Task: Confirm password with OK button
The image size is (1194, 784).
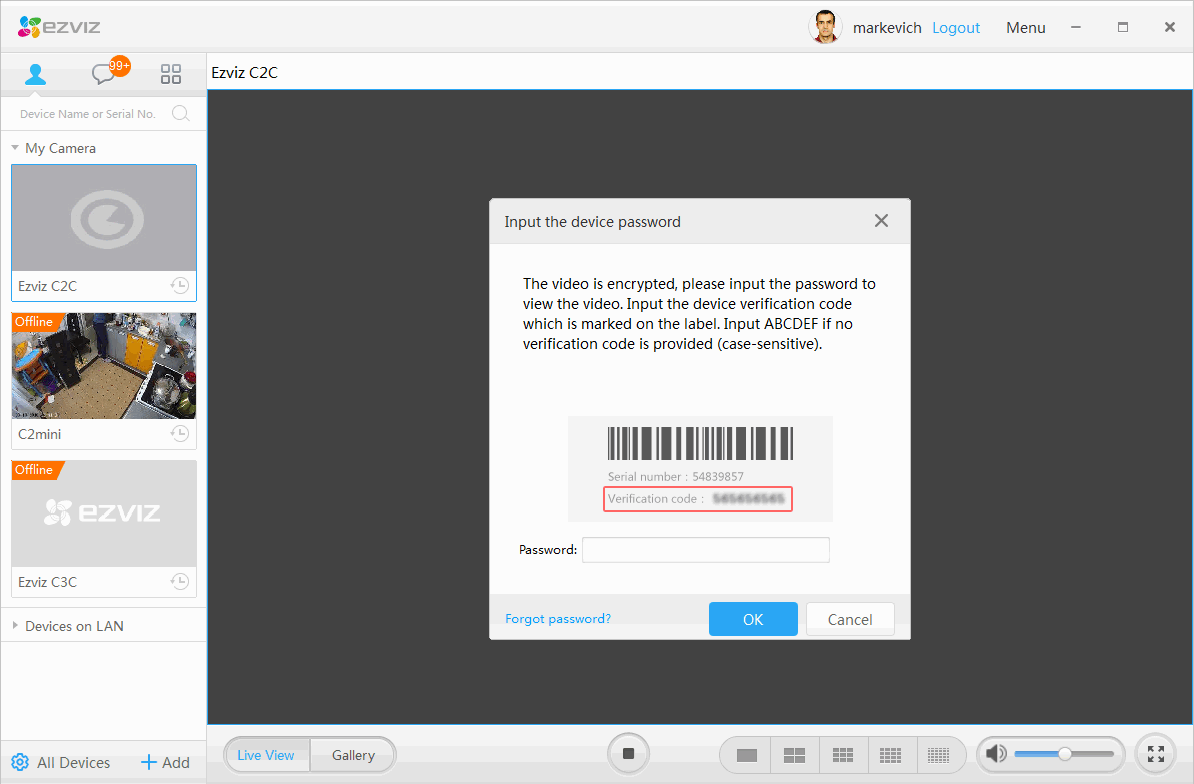Action: pos(753,619)
